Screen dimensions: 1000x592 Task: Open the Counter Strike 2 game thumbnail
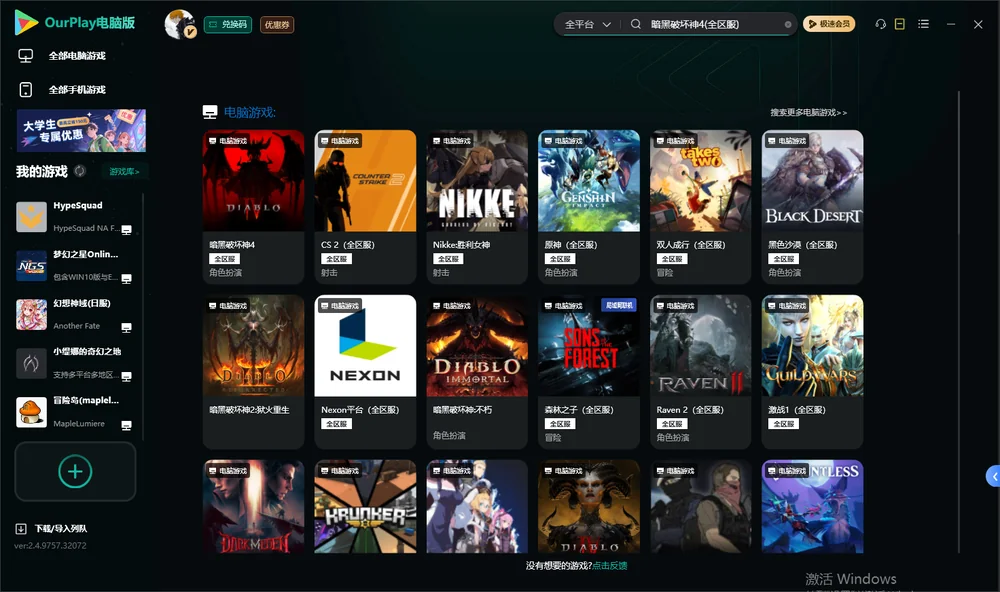click(x=365, y=181)
